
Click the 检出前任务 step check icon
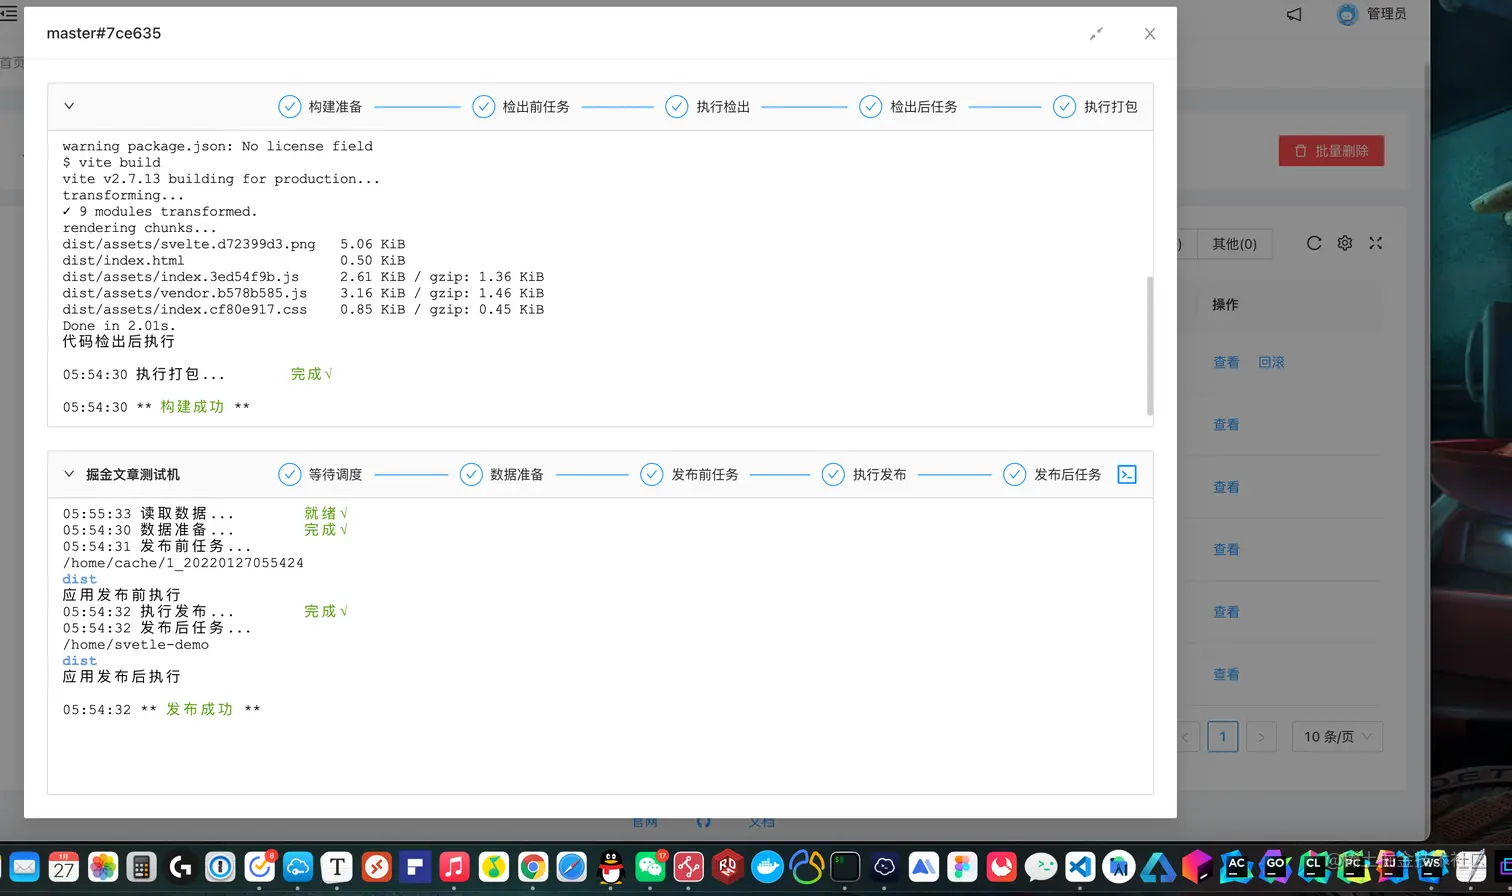tap(483, 107)
